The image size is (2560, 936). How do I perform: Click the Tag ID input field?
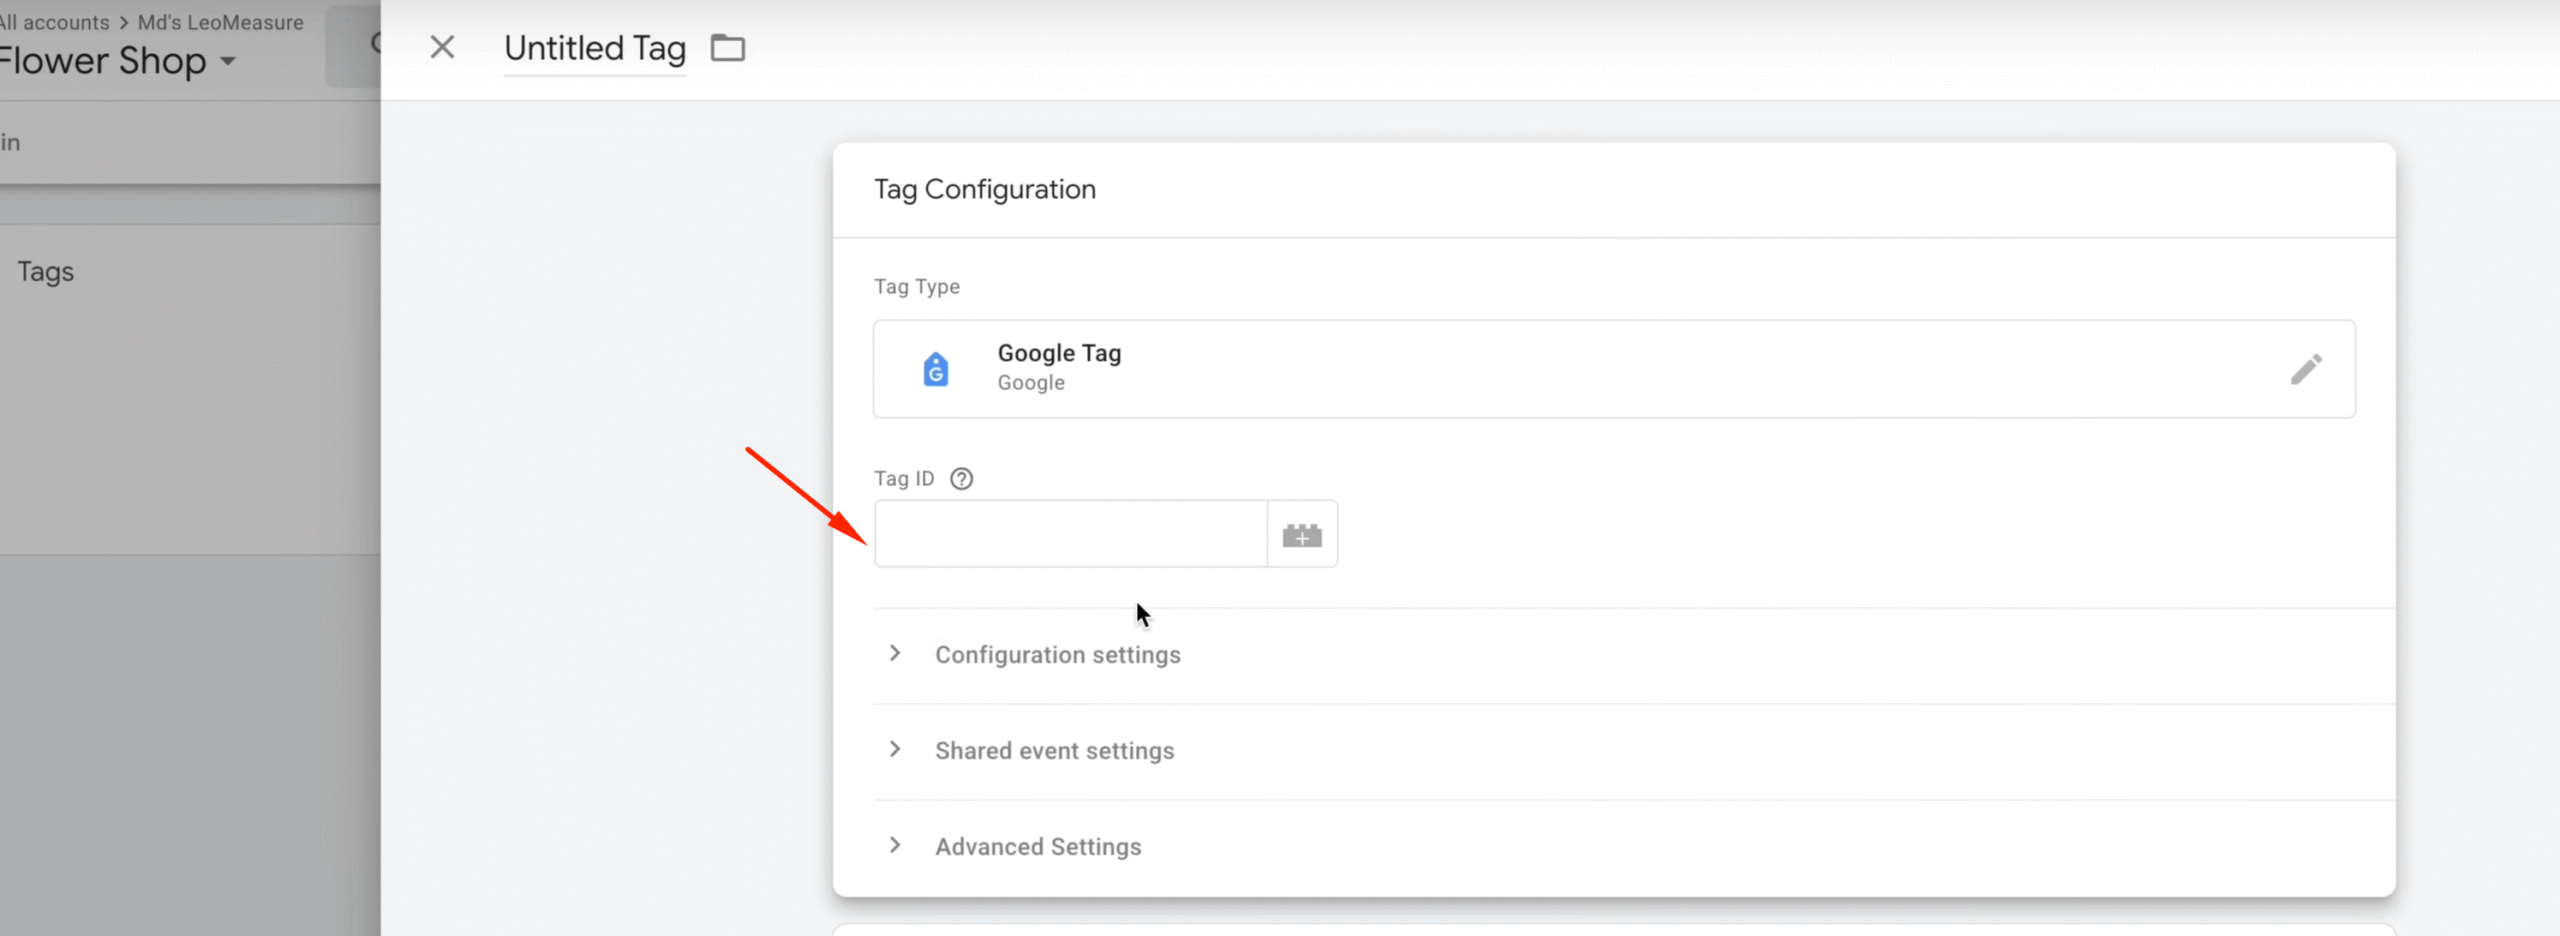click(x=1070, y=534)
